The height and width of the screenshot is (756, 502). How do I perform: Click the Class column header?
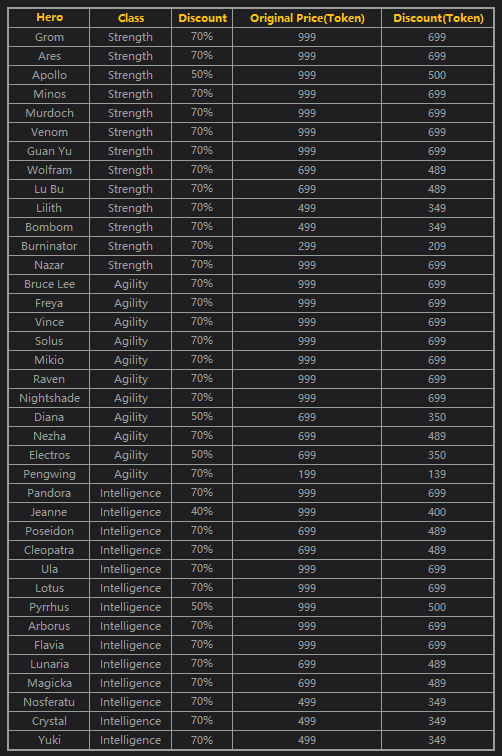click(131, 18)
